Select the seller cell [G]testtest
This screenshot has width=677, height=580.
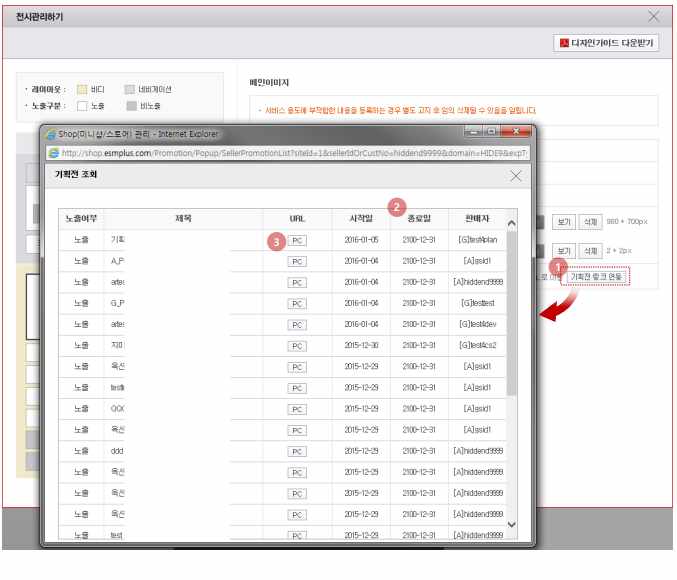point(478,303)
